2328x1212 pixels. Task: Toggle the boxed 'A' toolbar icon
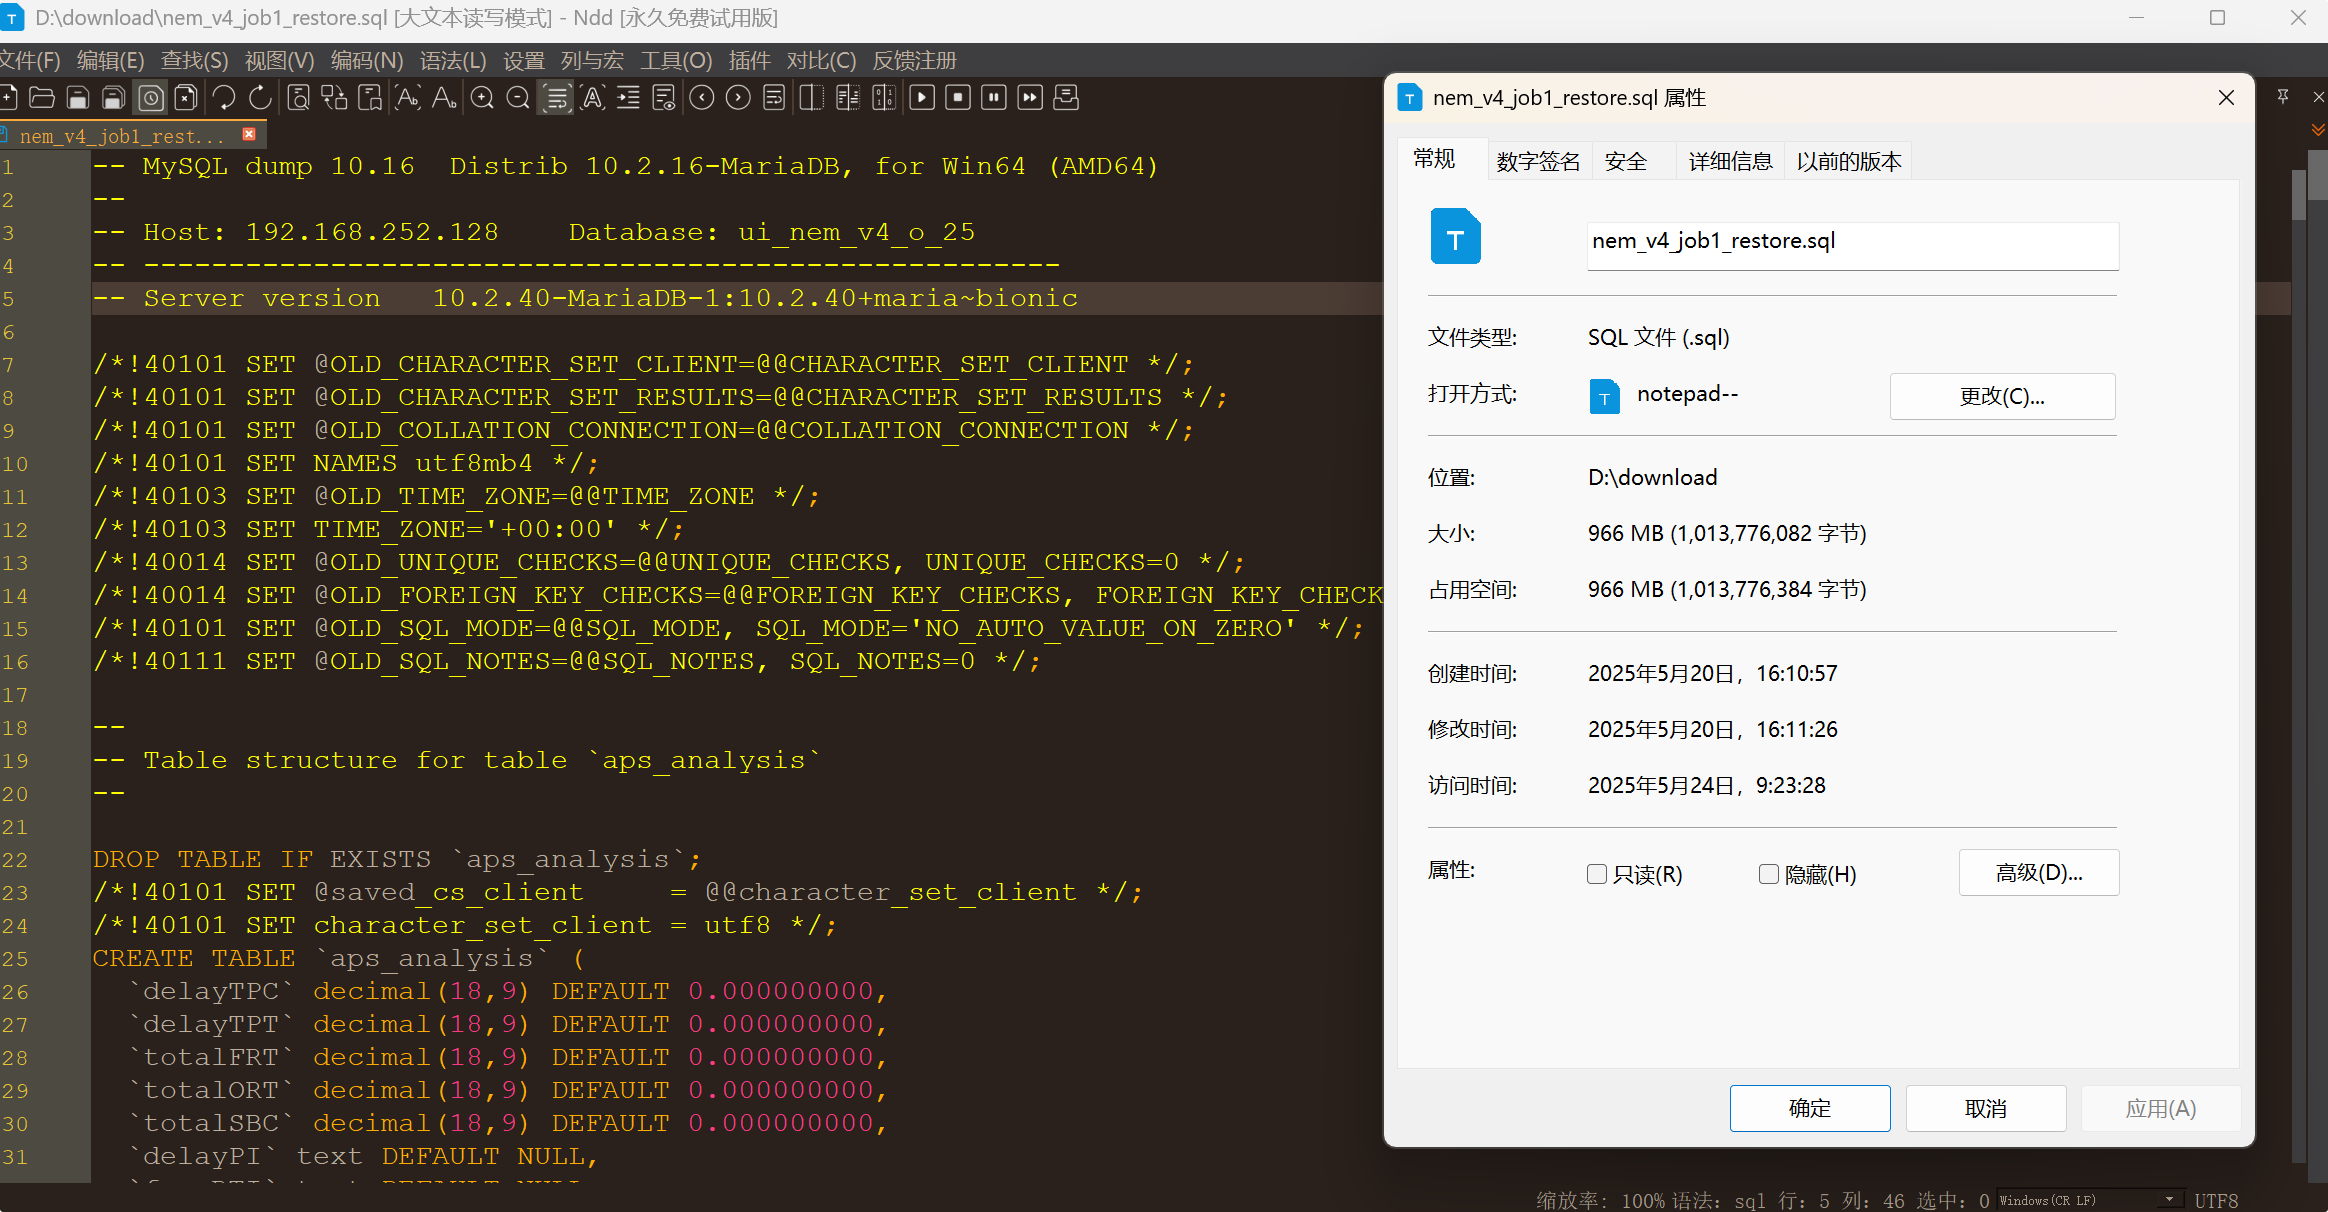coord(592,97)
